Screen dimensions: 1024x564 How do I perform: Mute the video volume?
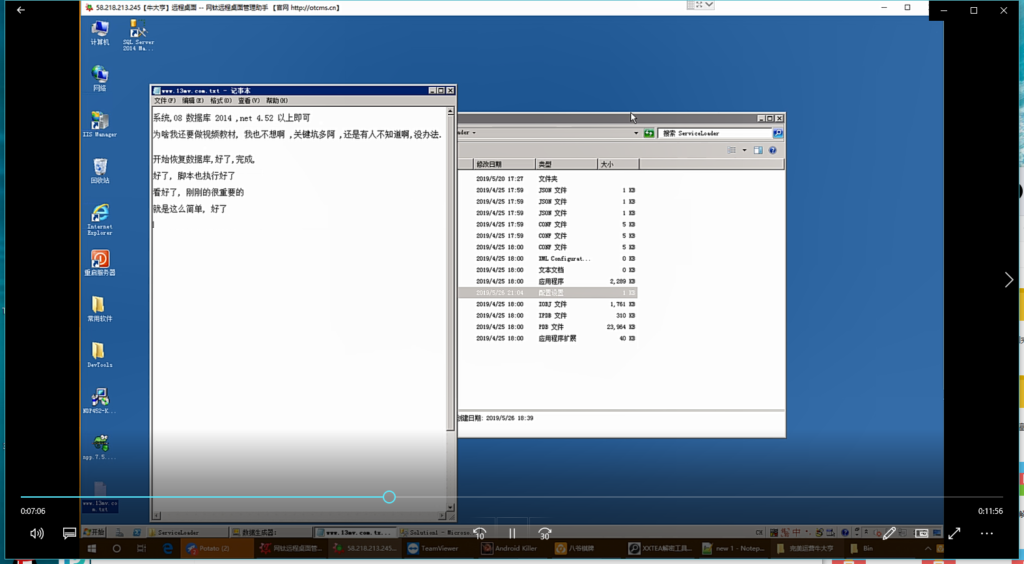coord(37,534)
